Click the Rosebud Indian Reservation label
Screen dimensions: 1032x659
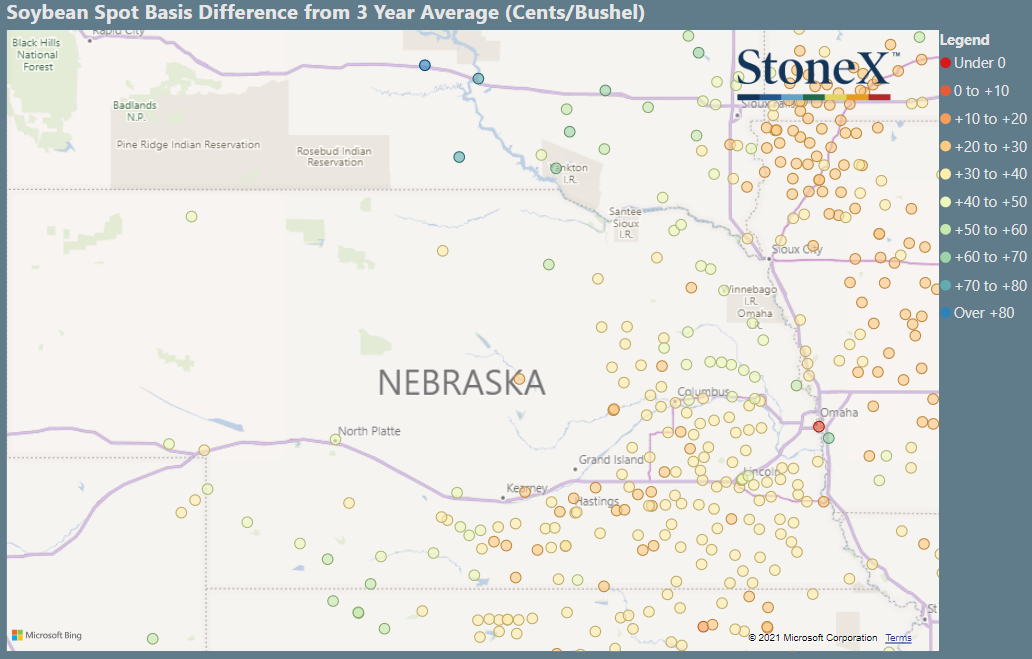[334, 157]
